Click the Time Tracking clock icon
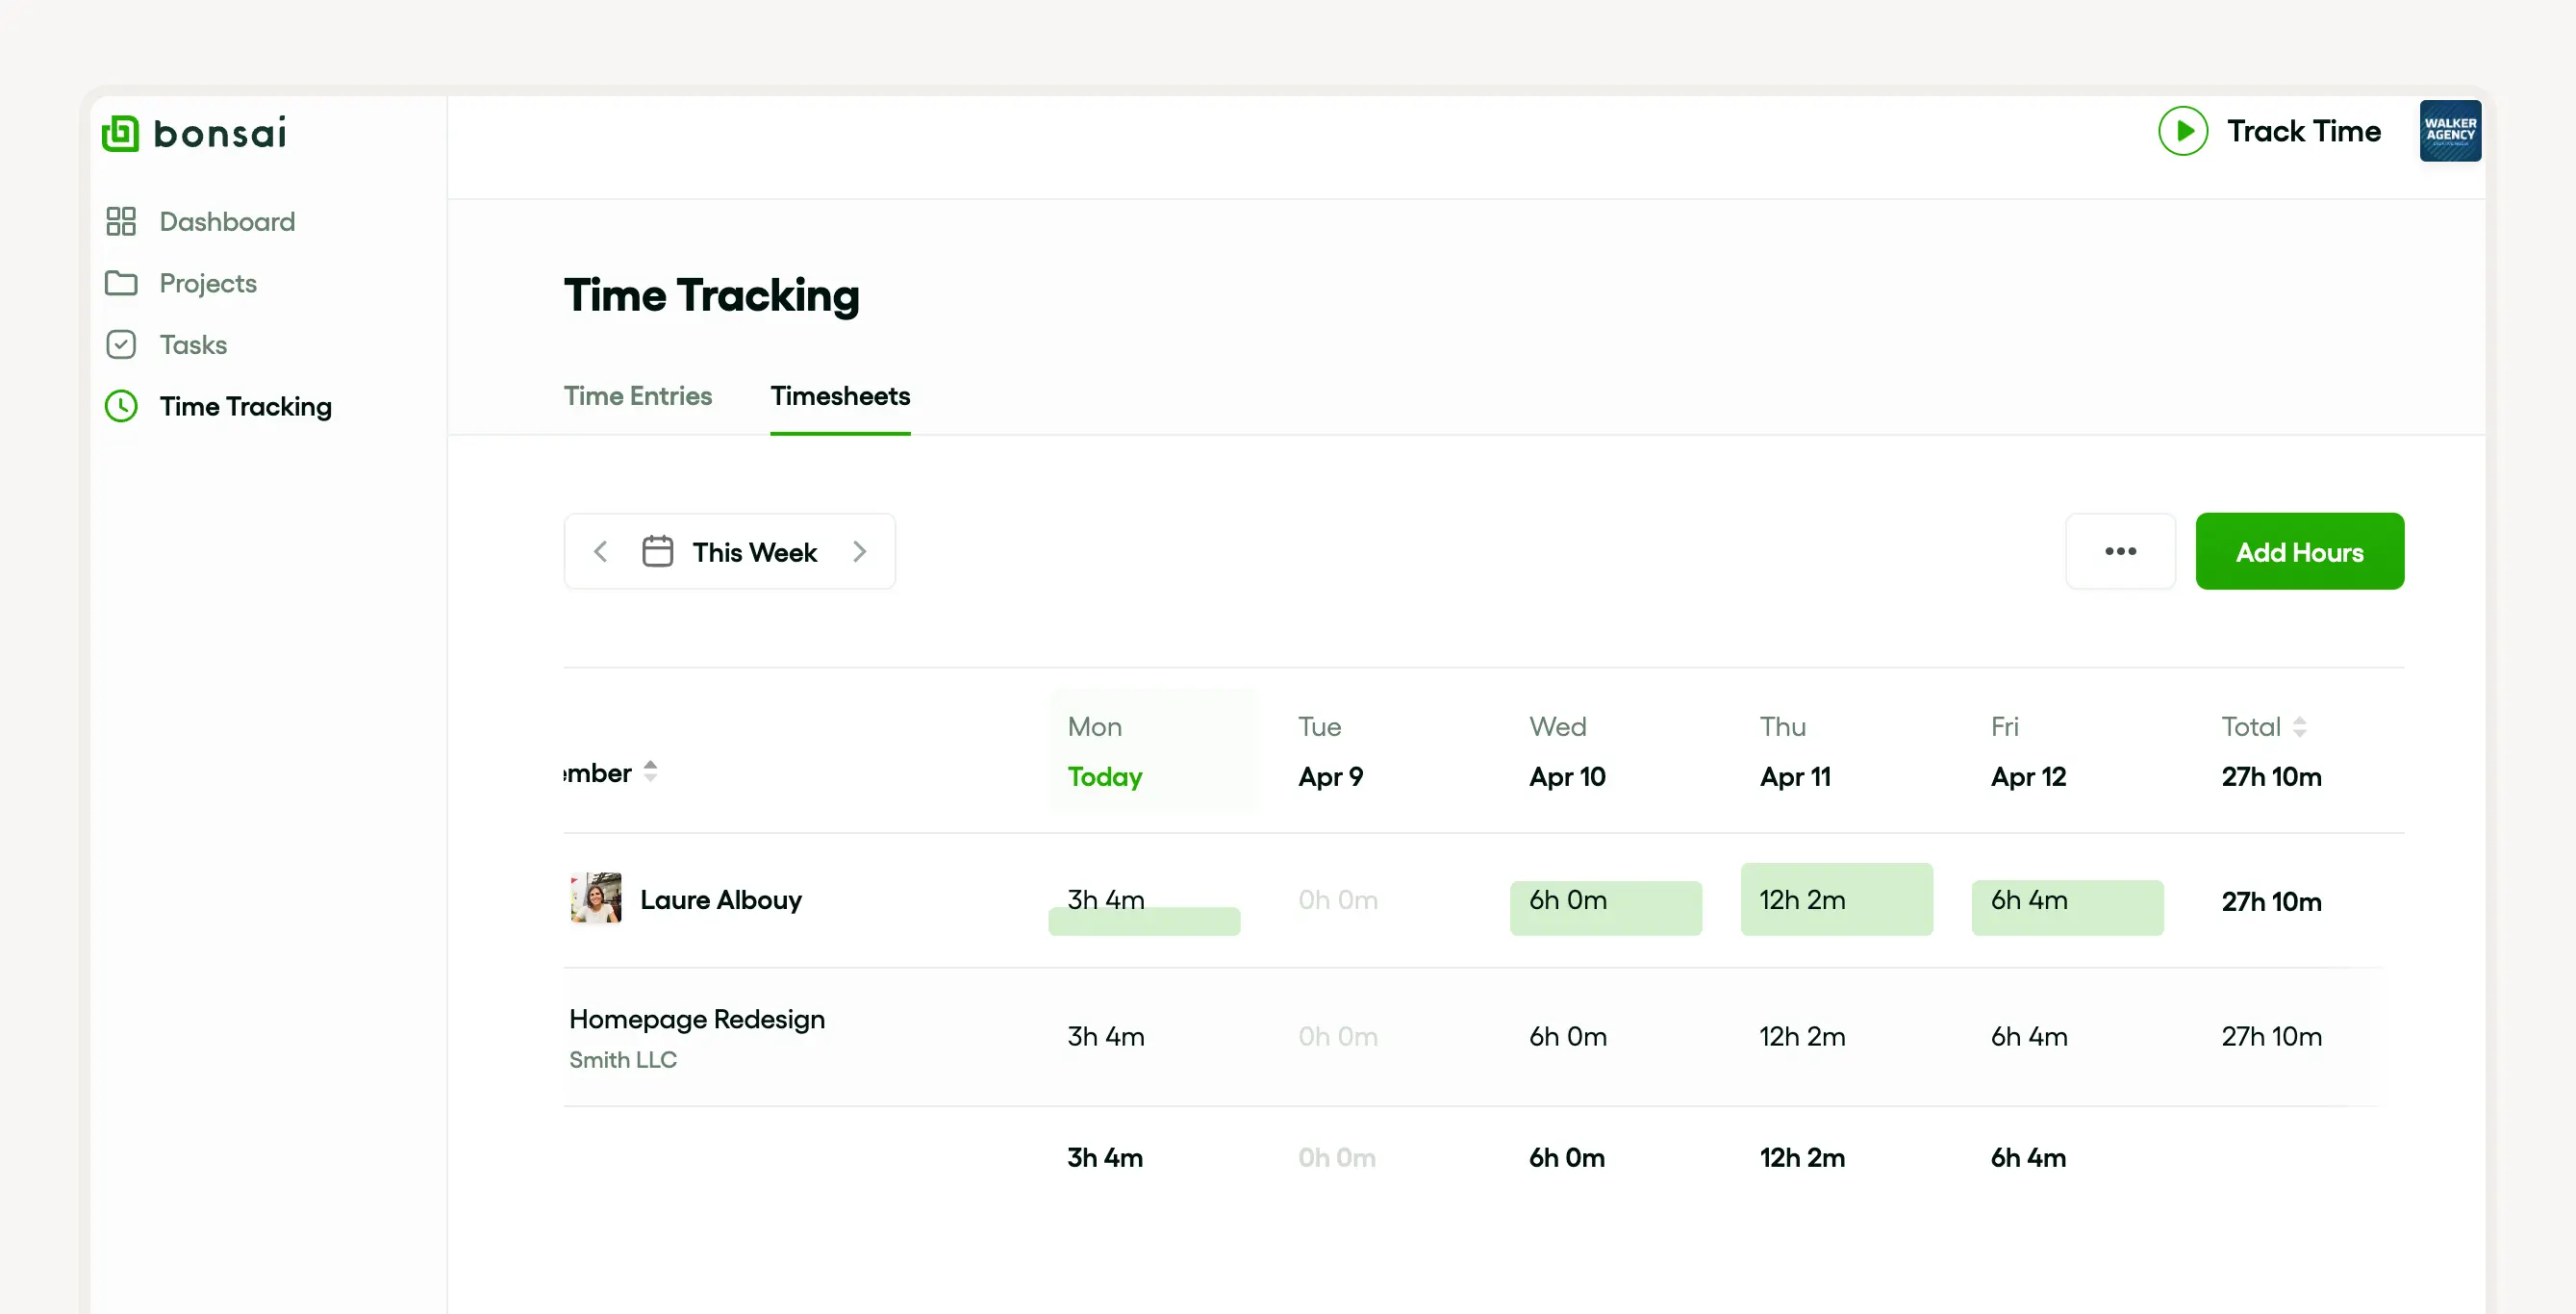This screenshot has width=2576, height=1314. coord(121,406)
